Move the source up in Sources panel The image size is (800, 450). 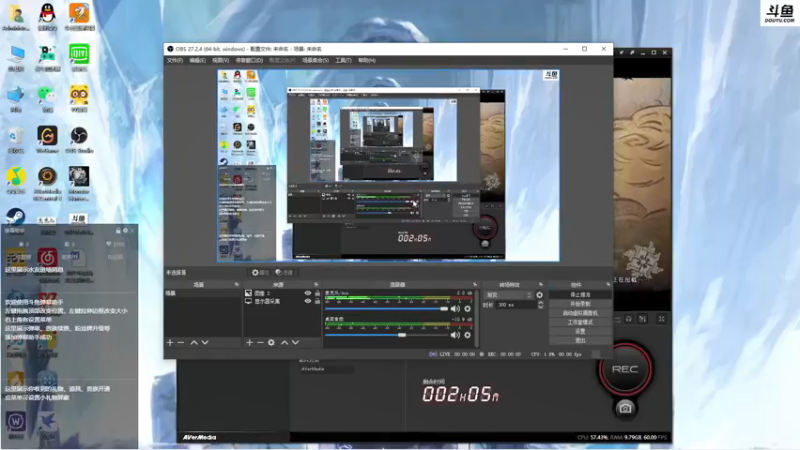[x=284, y=342]
